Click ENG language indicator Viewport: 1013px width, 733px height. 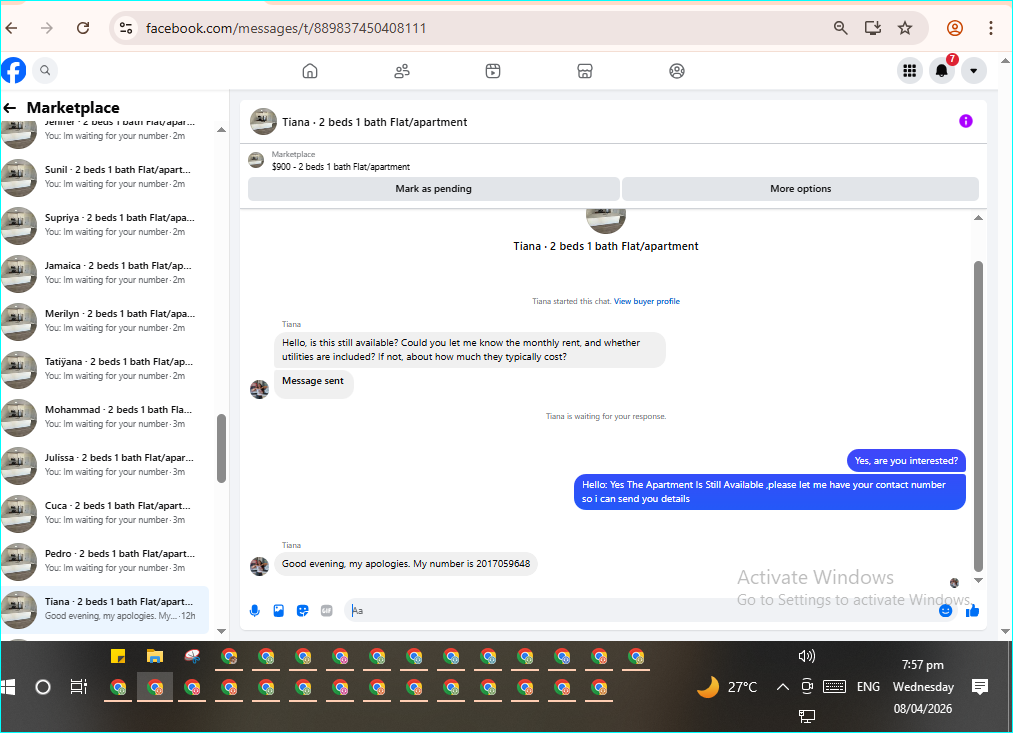[x=868, y=687]
